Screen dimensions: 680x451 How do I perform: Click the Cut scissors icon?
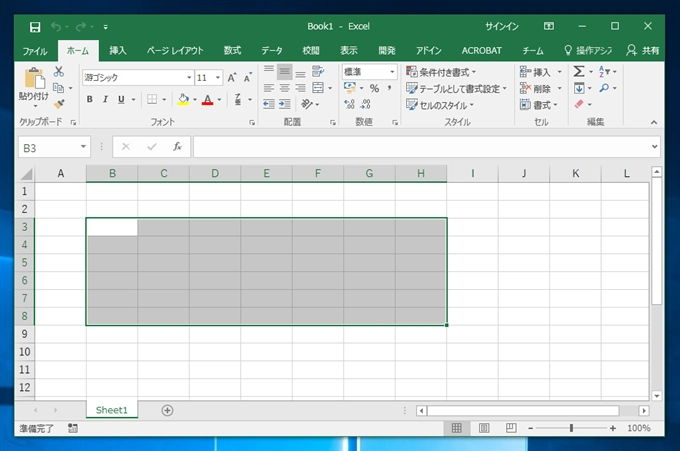click(x=59, y=72)
